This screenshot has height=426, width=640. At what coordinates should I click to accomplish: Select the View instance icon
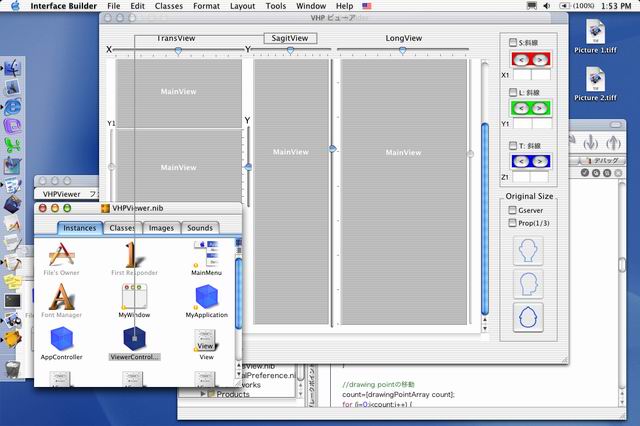pos(206,341)
